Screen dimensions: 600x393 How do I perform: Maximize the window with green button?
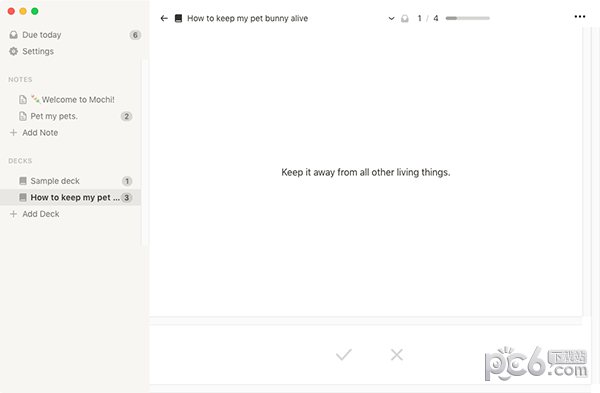(x=35, y=11)
